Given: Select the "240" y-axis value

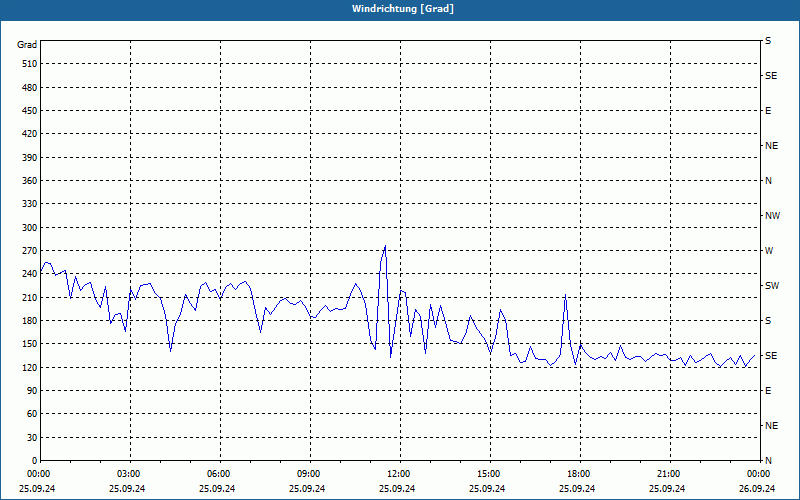Looking at the screenshot, I should [30, 274].
